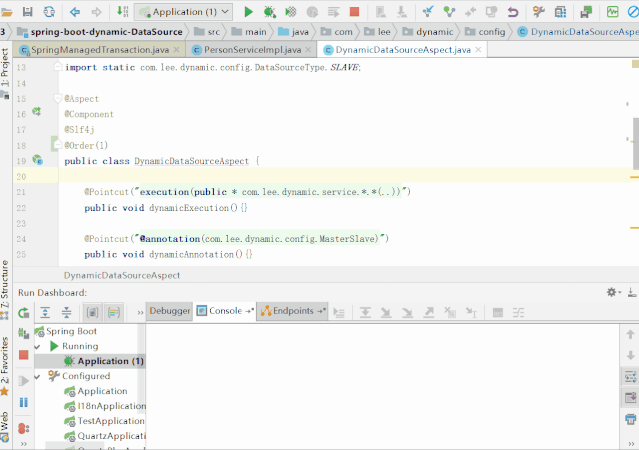Select the main folder breadcrumb
This screenshot has height=450, width=639.
point(249,32)
